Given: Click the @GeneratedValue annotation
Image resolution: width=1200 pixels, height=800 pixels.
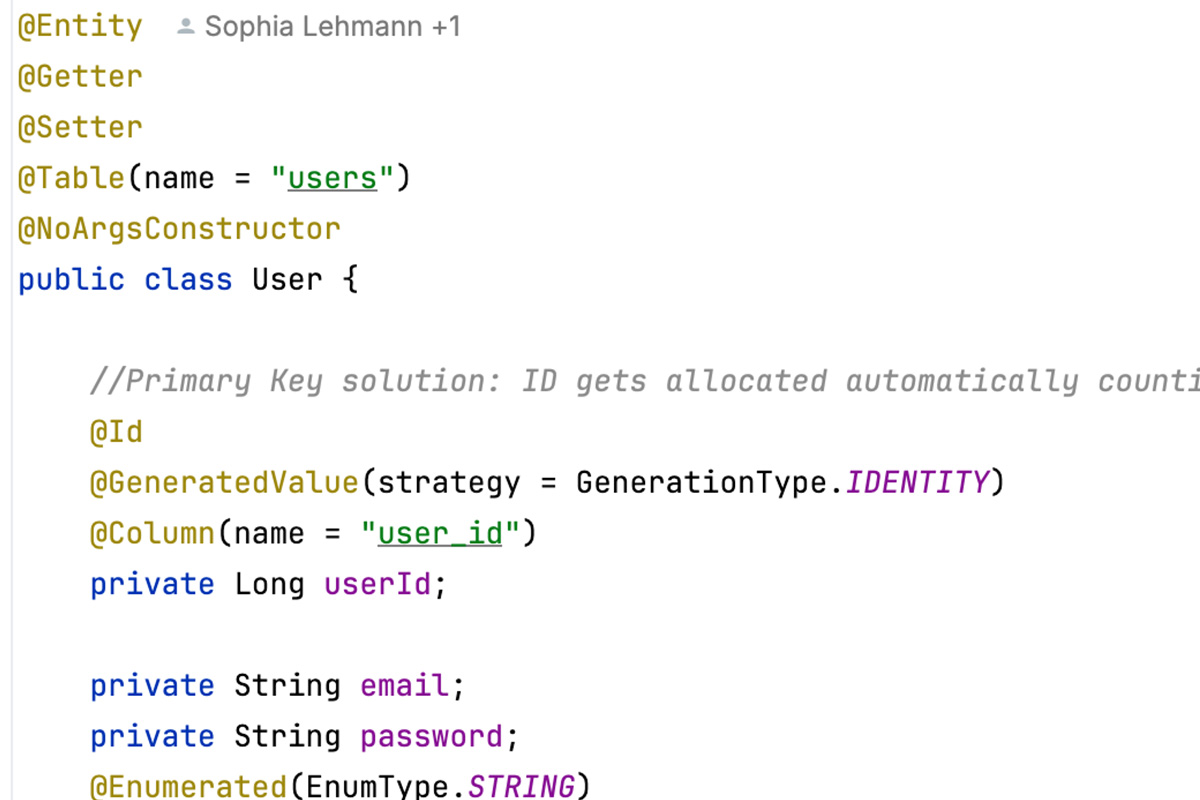Looking at the screenshot, I should coord(224,483).
